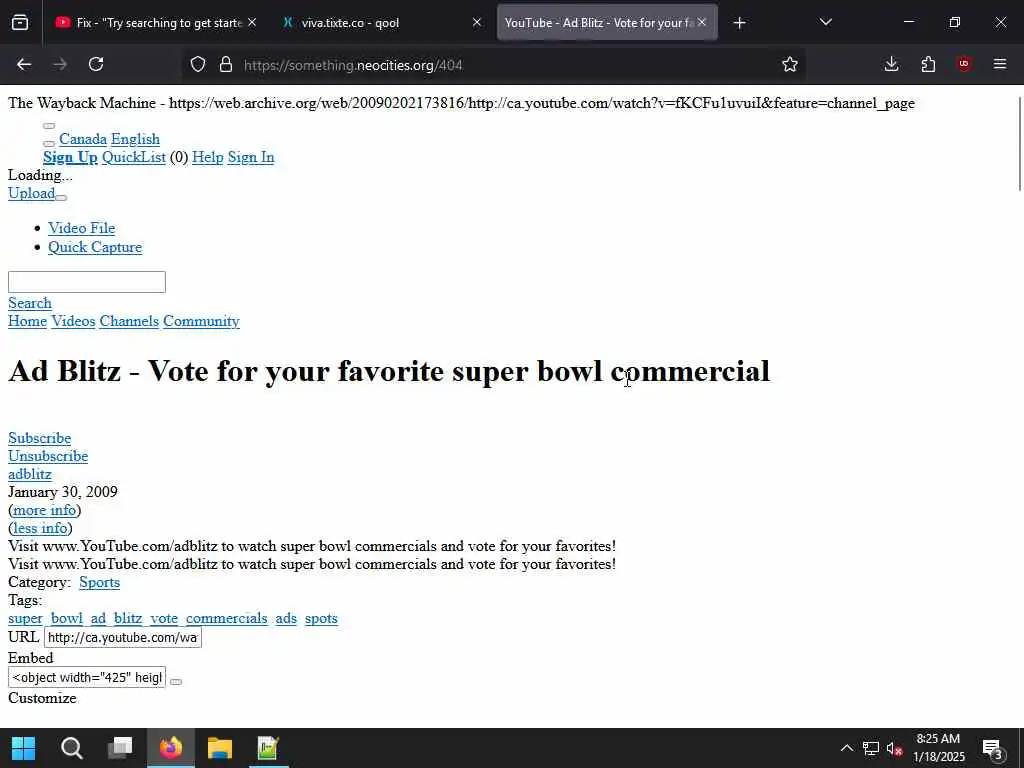Show hidden system tray icons
The height and width of the screenshot is (768, 1024).
coord(846,748)
